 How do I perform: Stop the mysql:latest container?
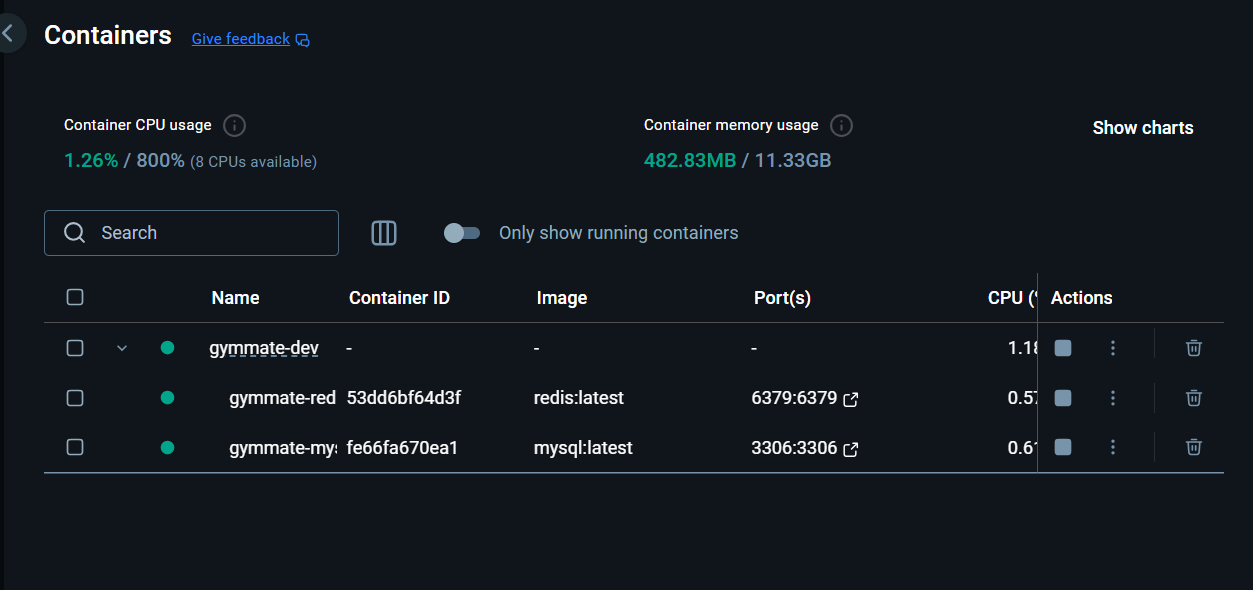tap(1063, 447)
